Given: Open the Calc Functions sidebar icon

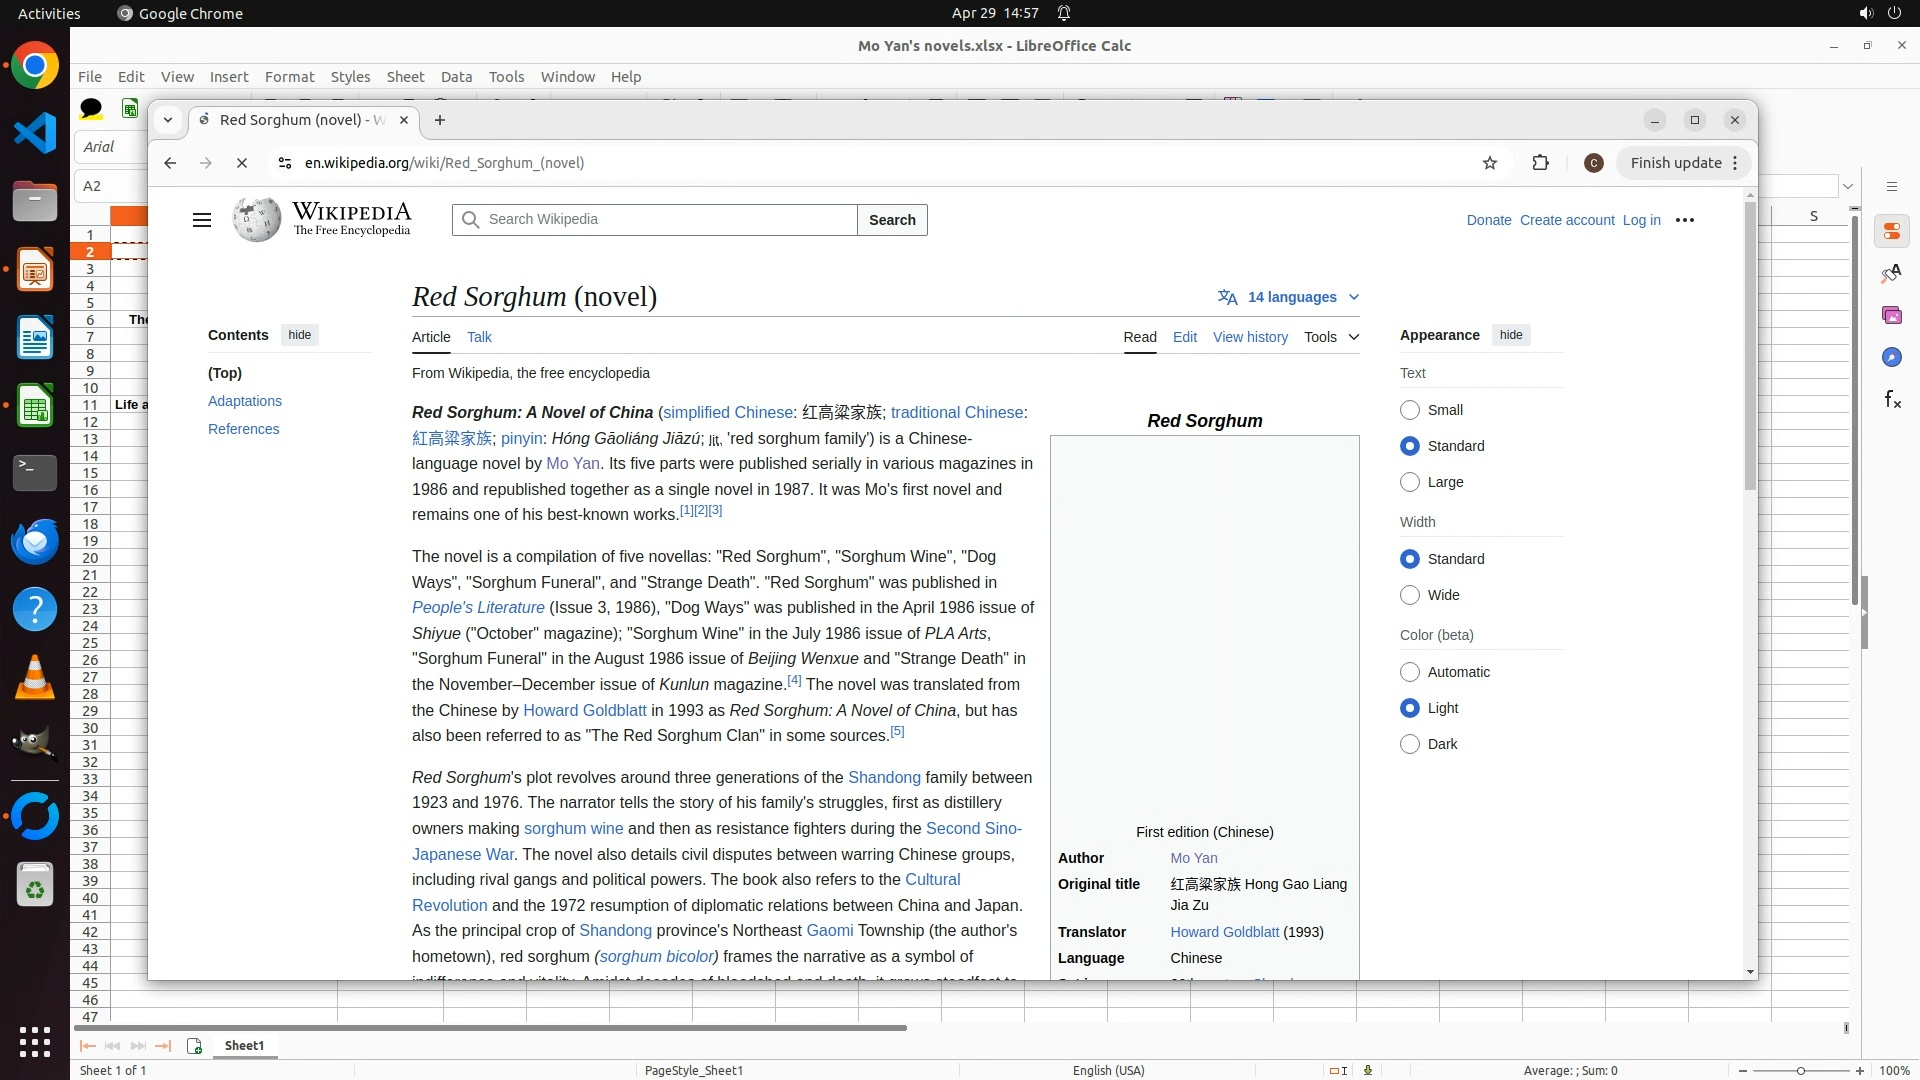Looking at the screenshot, I should [1892, 400].
